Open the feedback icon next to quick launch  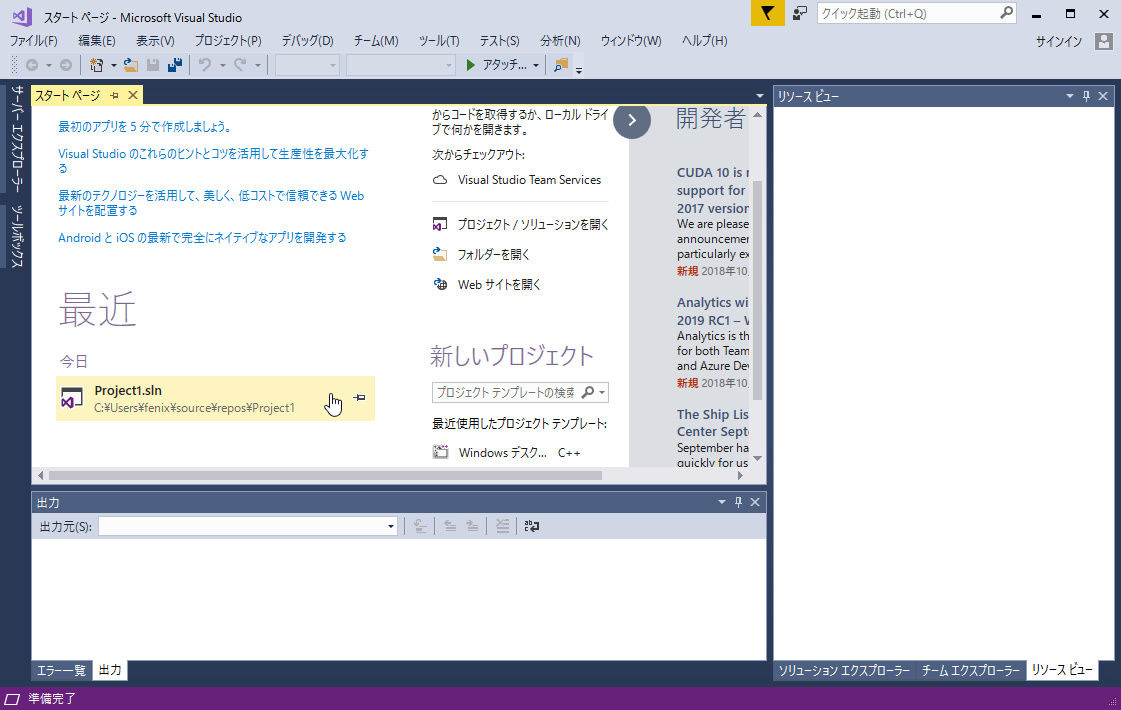pyautogui.click(x=800, y=14)
